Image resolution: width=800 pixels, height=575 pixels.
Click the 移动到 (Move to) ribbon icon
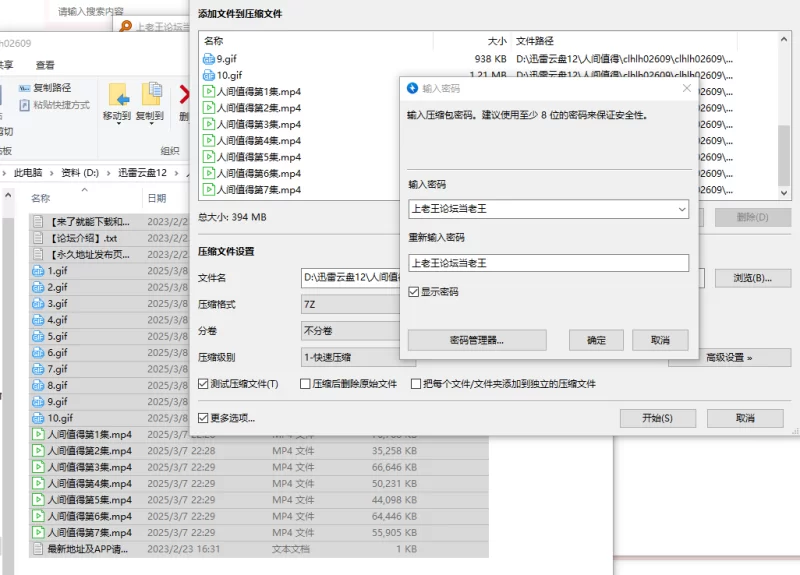tap(117, 95)
